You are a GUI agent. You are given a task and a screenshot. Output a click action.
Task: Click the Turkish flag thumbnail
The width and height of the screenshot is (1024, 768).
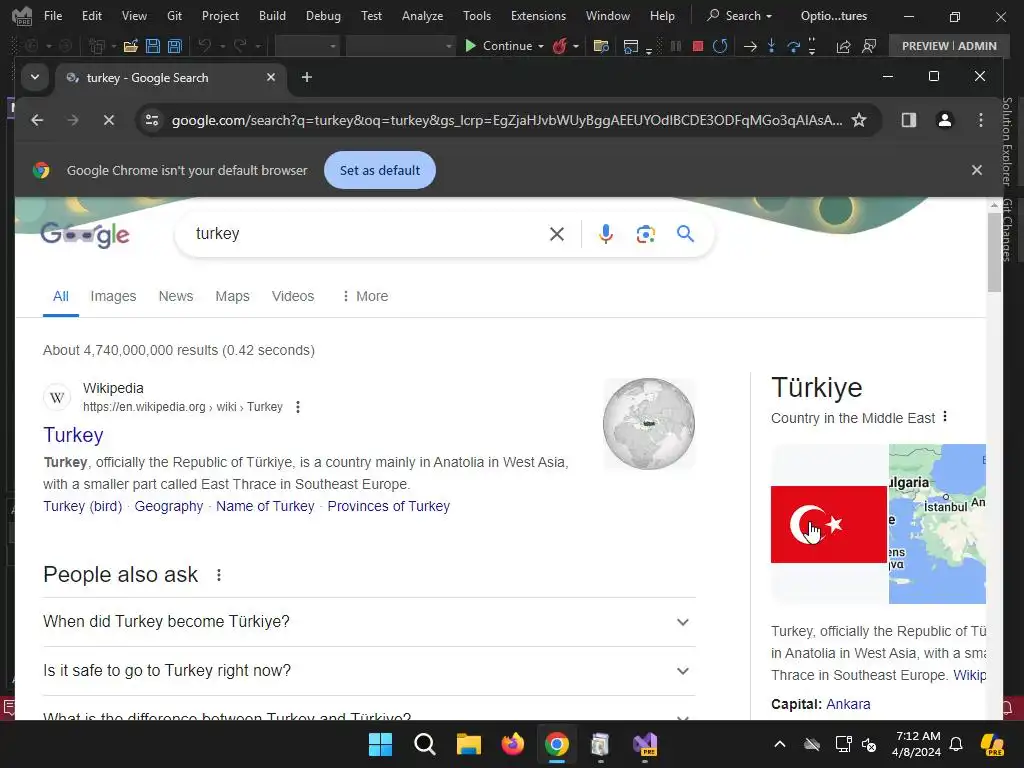(829, 524)
